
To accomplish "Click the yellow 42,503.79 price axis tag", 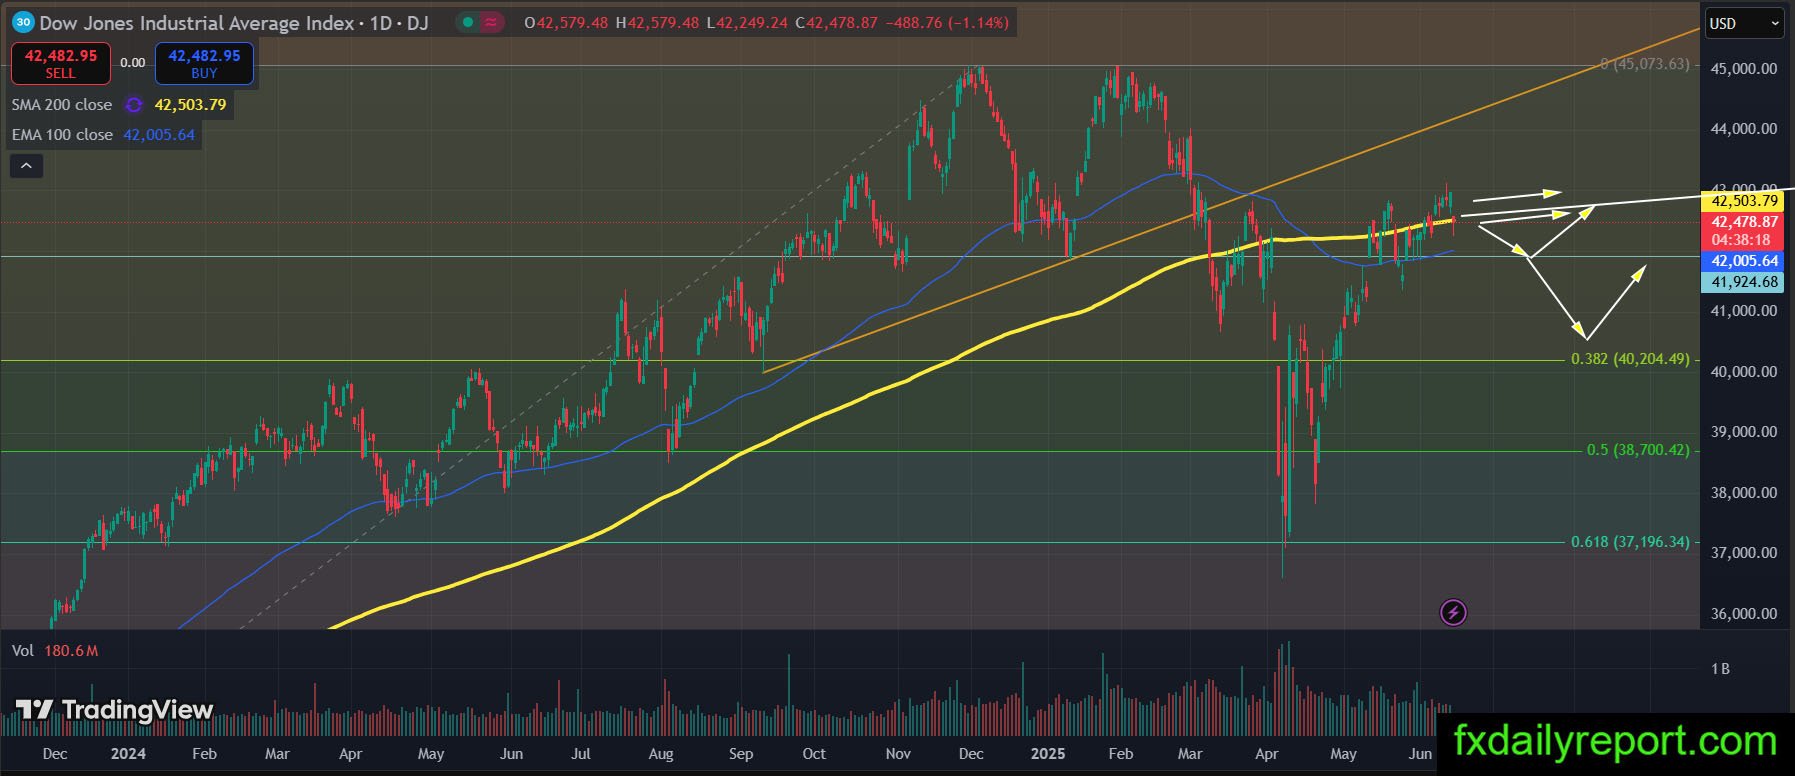I will click(x=1744, y=201).
